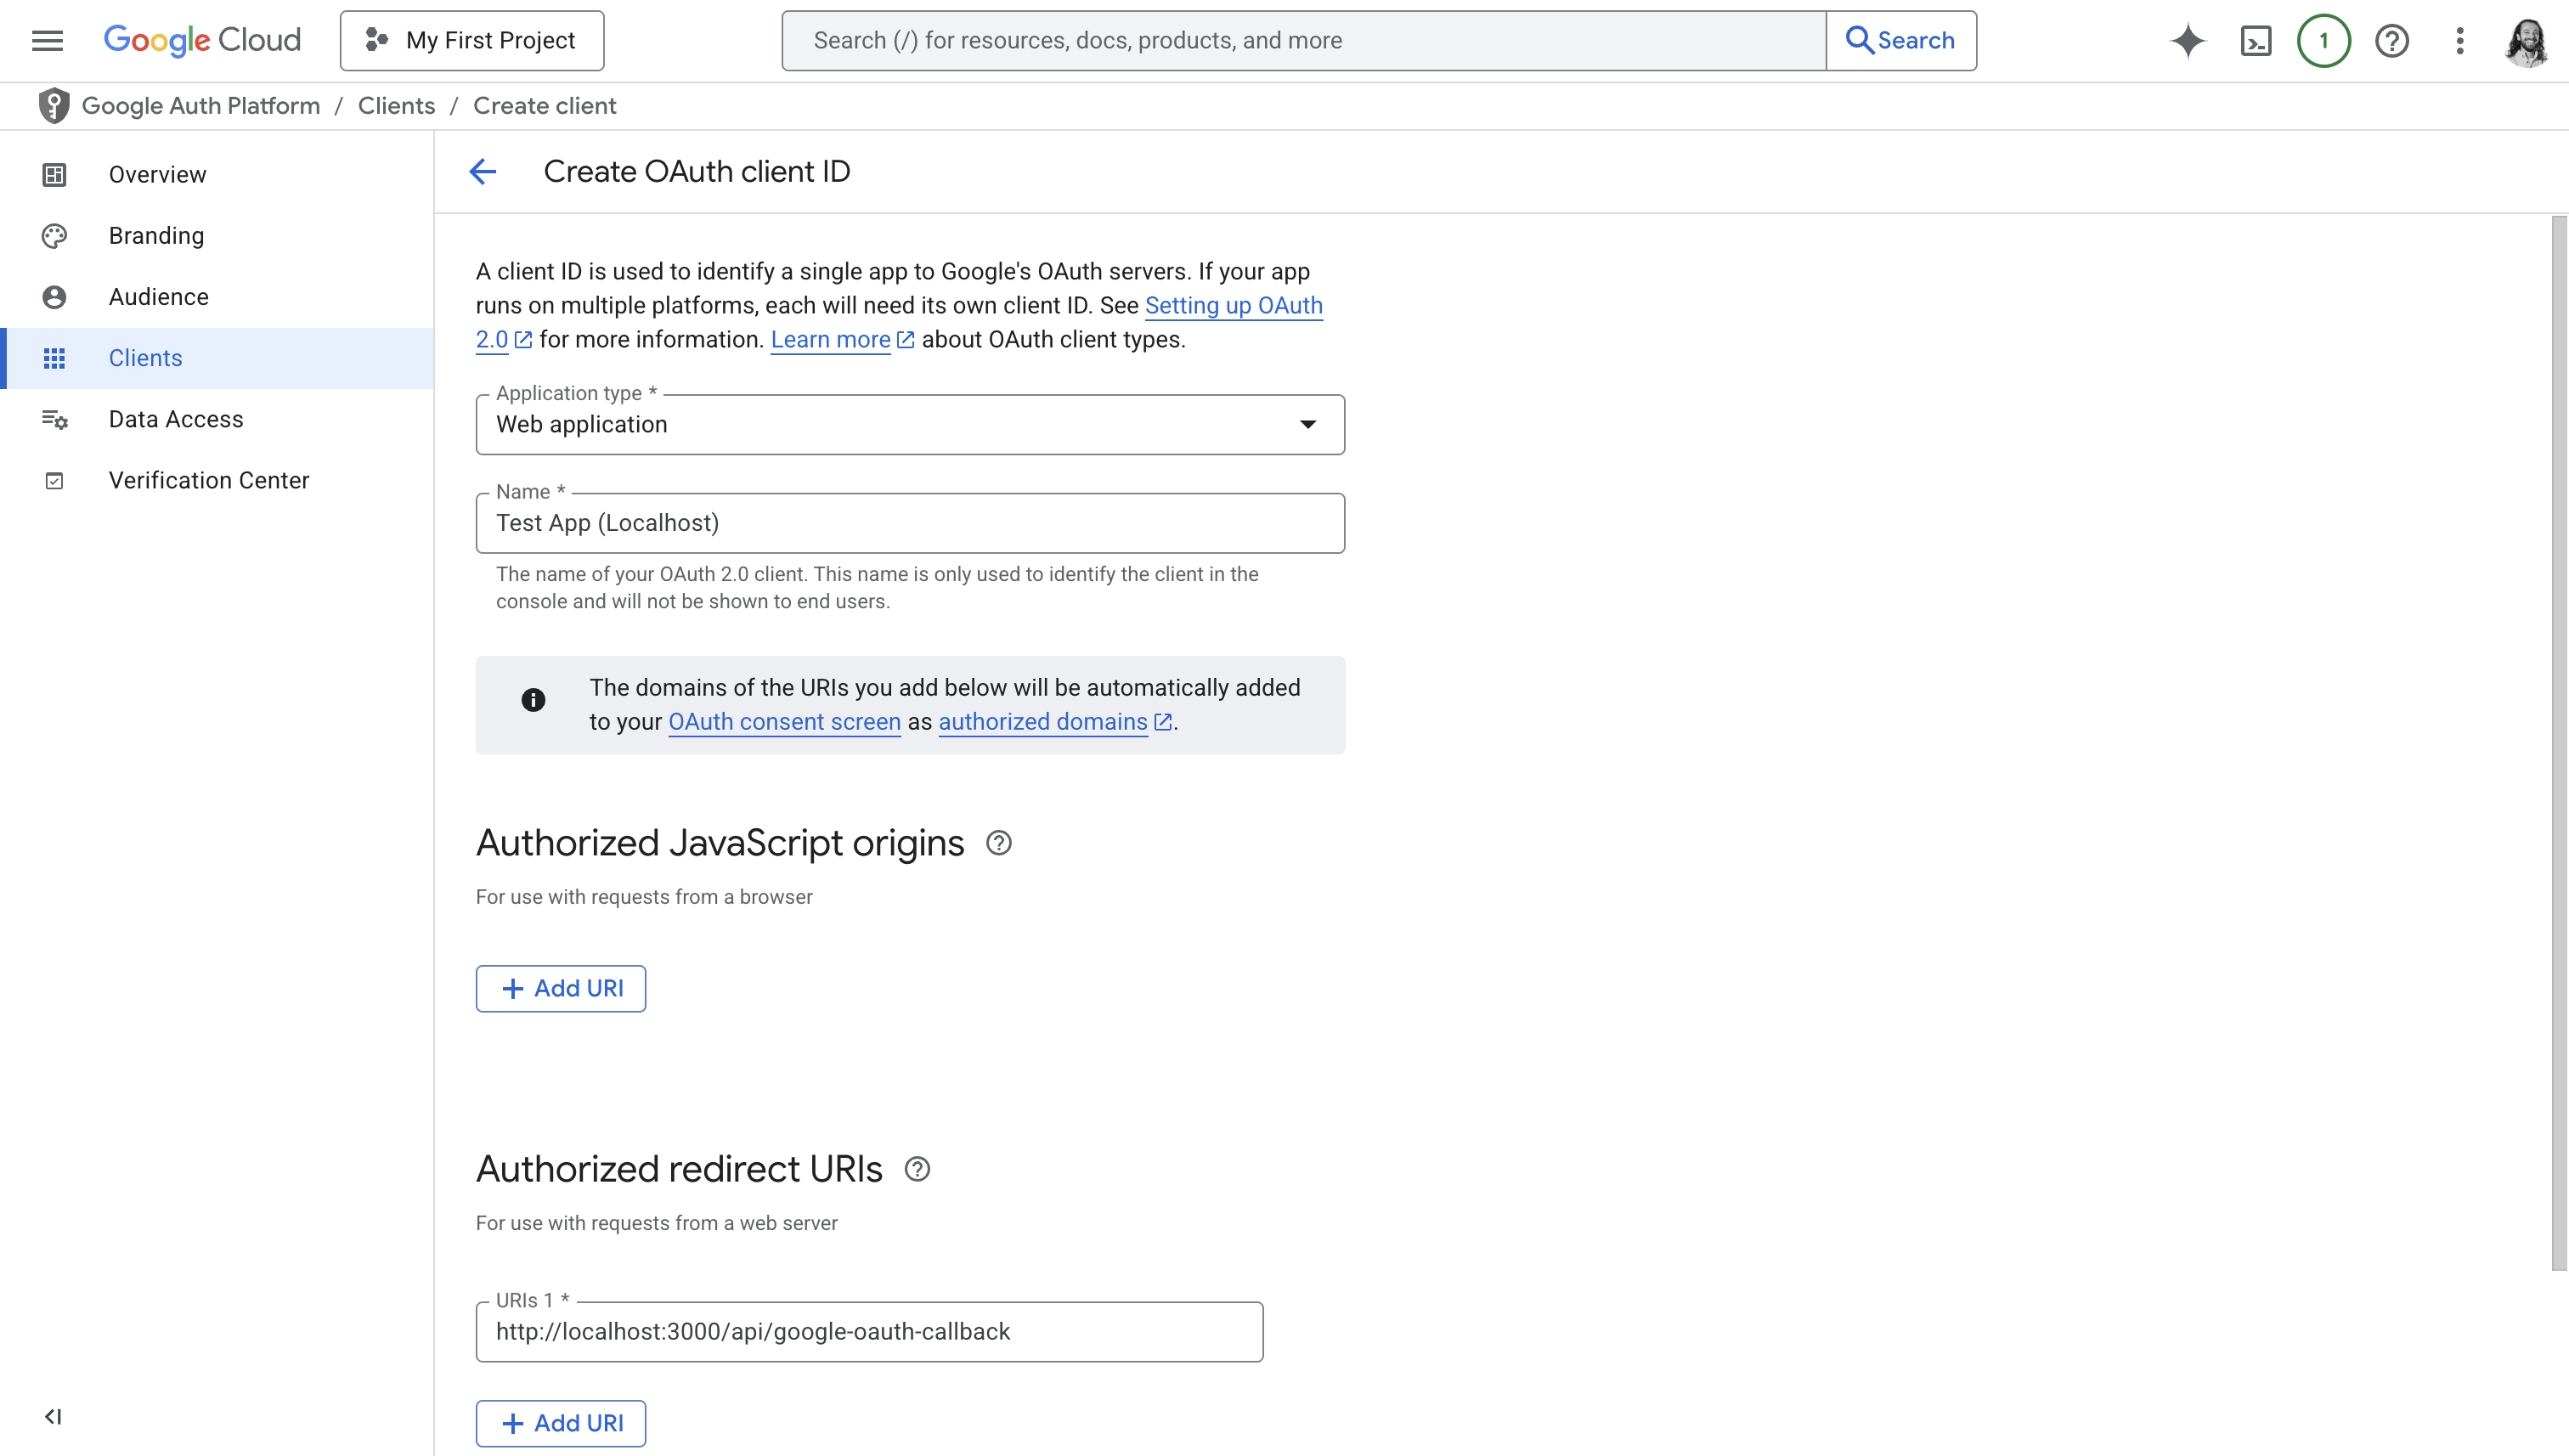Image resolution: width=2569 pixels, height=1456 pixels.
Task: Add URI under Authorized JavaScript origins
Action: click(x=561, y=988)
